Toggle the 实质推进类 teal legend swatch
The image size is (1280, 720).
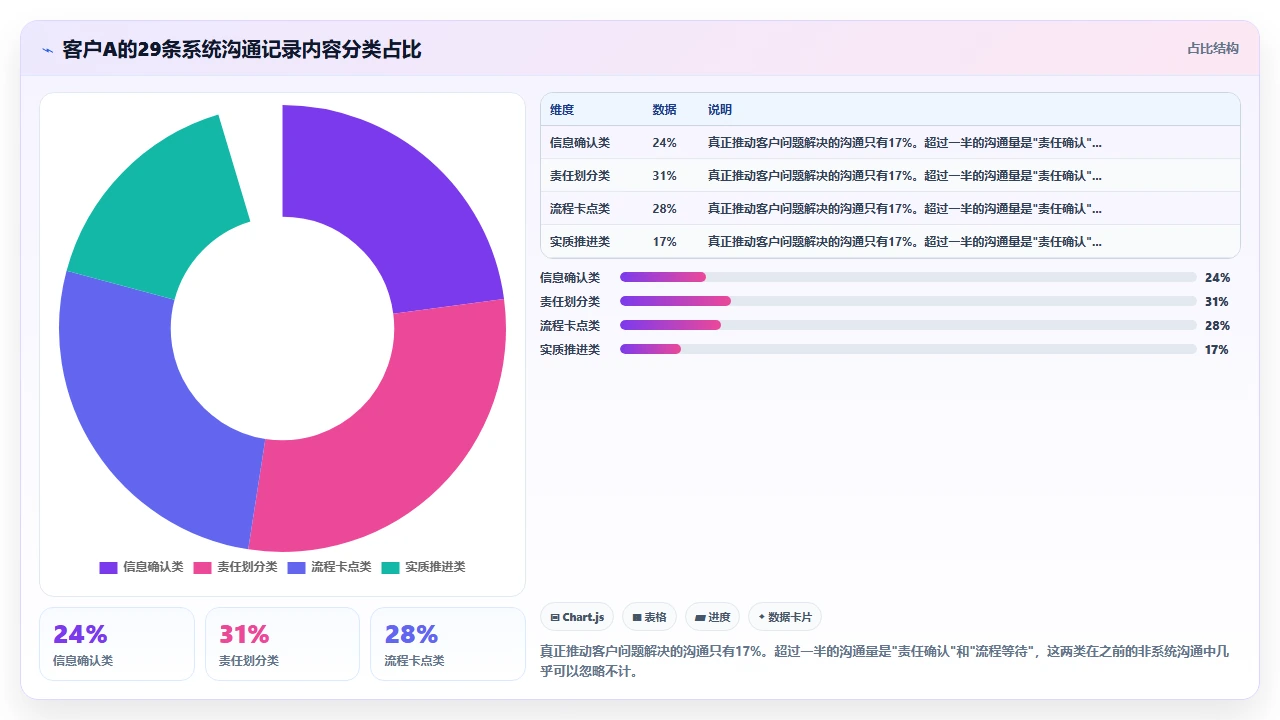390,567
